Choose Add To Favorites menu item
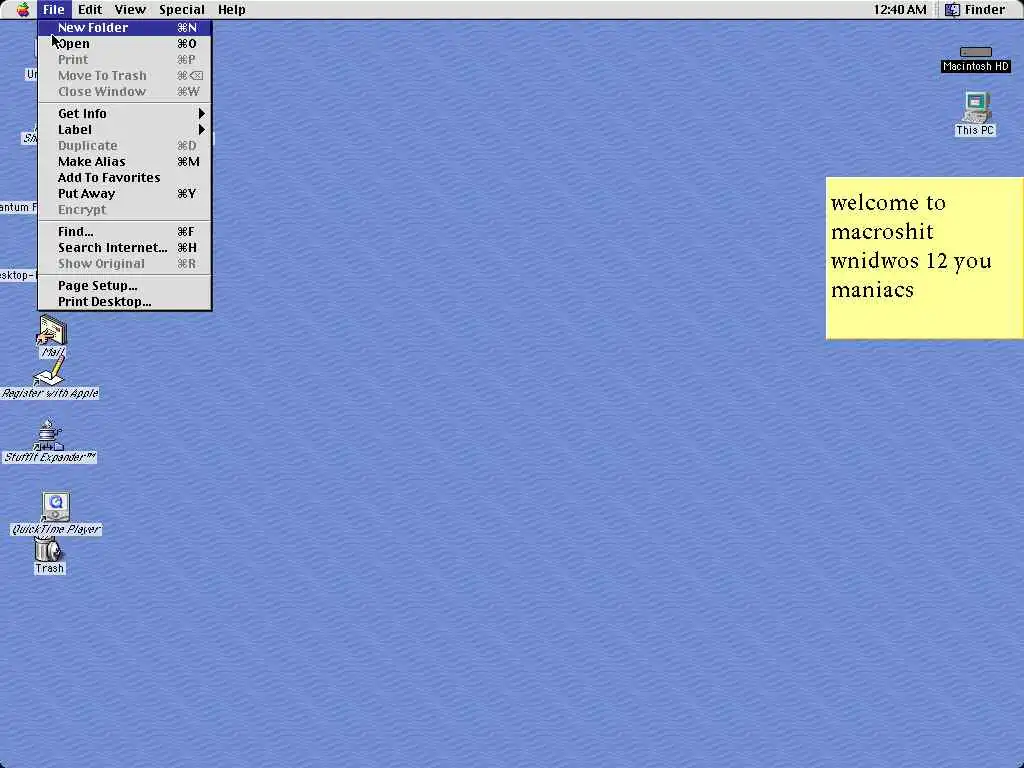 click(125, 178)
